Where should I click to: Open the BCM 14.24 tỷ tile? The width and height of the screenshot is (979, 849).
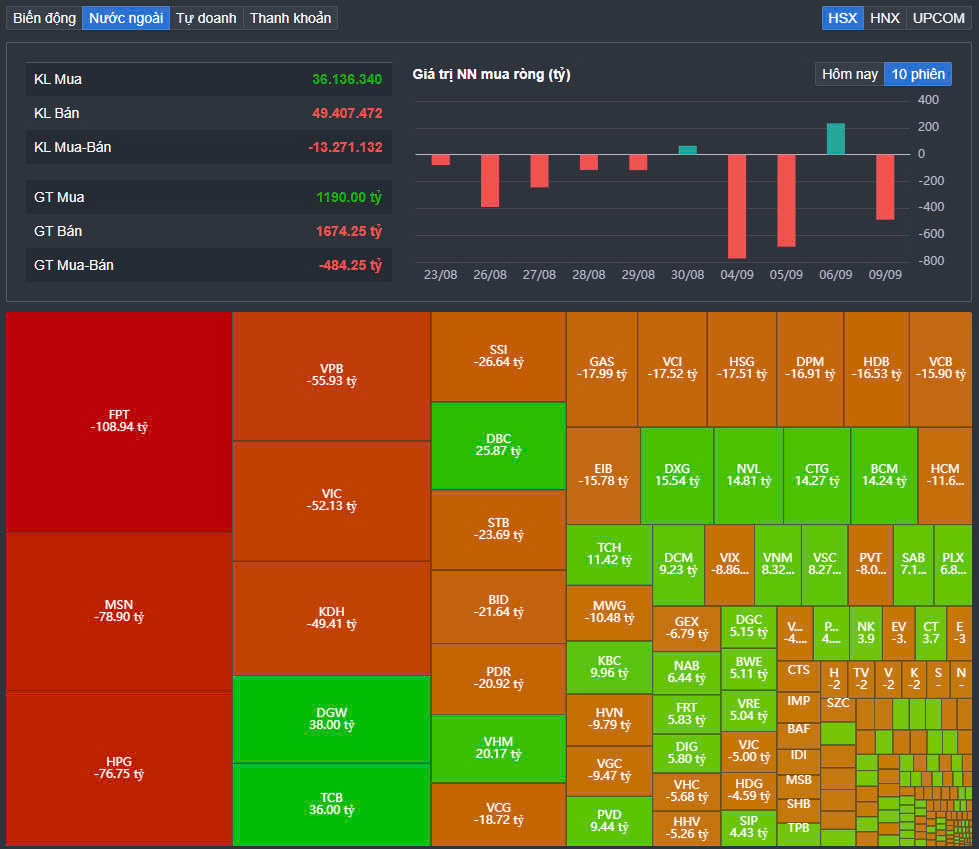(884, 476)
